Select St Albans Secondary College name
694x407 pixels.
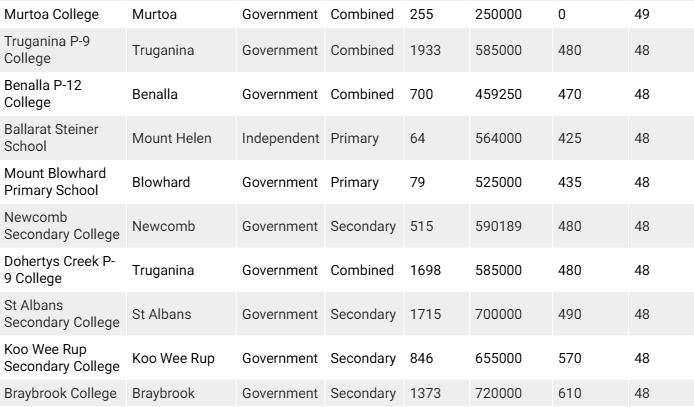click(x=62, y=314)
